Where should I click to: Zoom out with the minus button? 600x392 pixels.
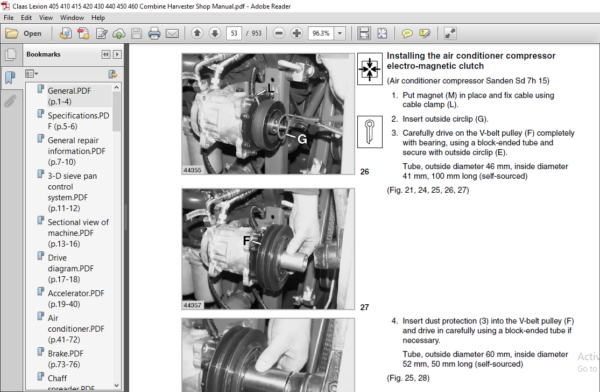pyautogui.click(x=279, y=33)
